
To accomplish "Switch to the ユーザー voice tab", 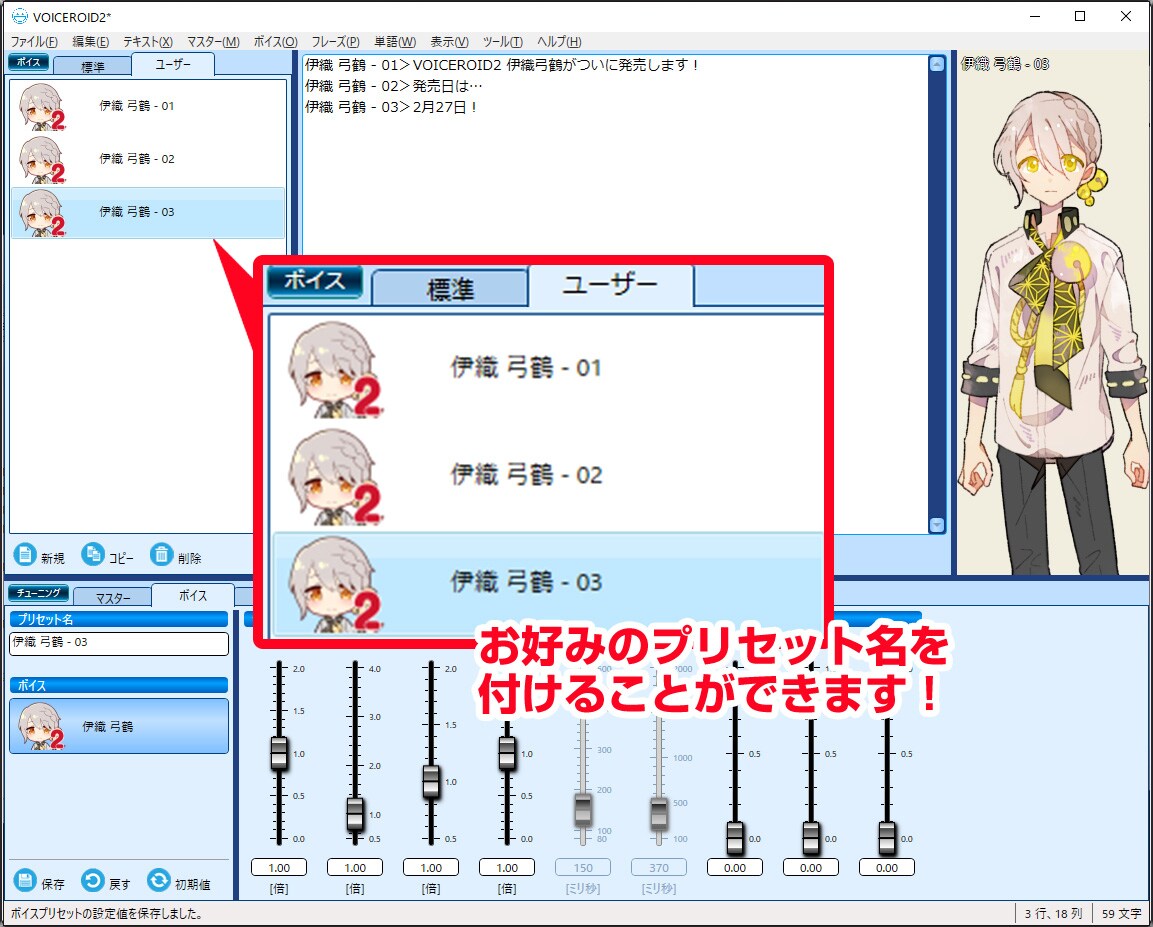I will tap(173, 65).
